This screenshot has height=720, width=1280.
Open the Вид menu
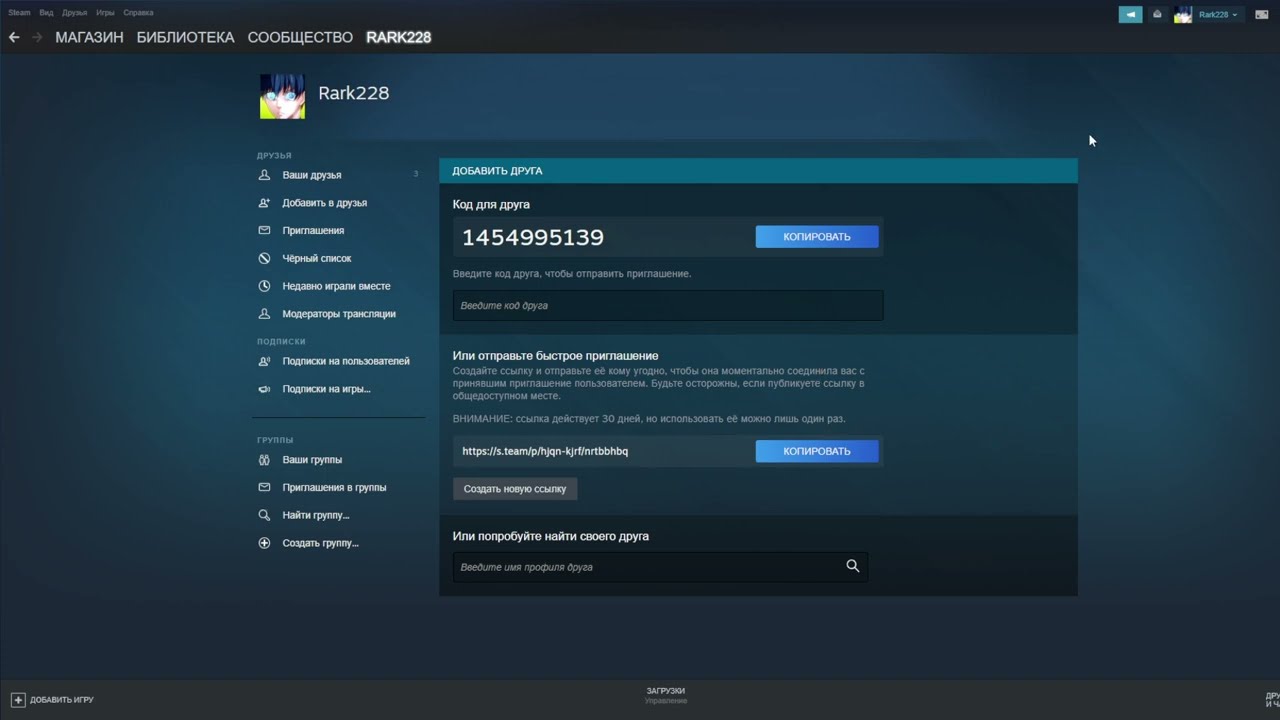click(x=46, y=13)
